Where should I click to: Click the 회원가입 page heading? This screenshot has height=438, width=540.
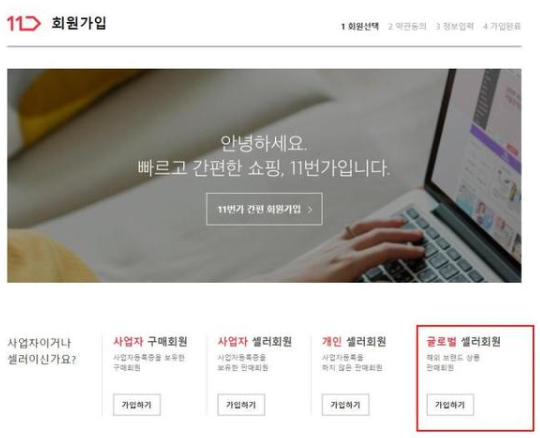(79, 23)
